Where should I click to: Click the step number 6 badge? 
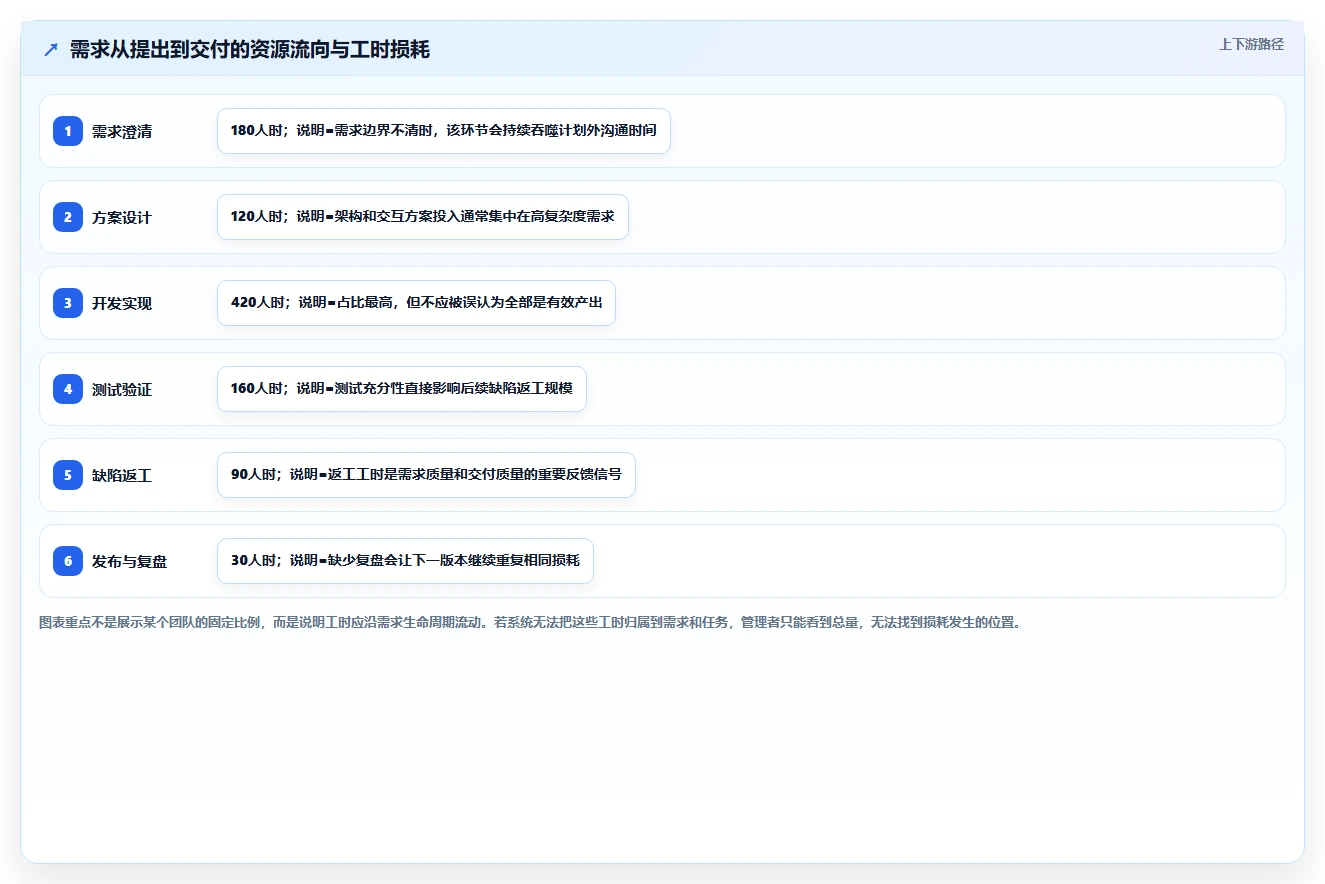(68, 561)
